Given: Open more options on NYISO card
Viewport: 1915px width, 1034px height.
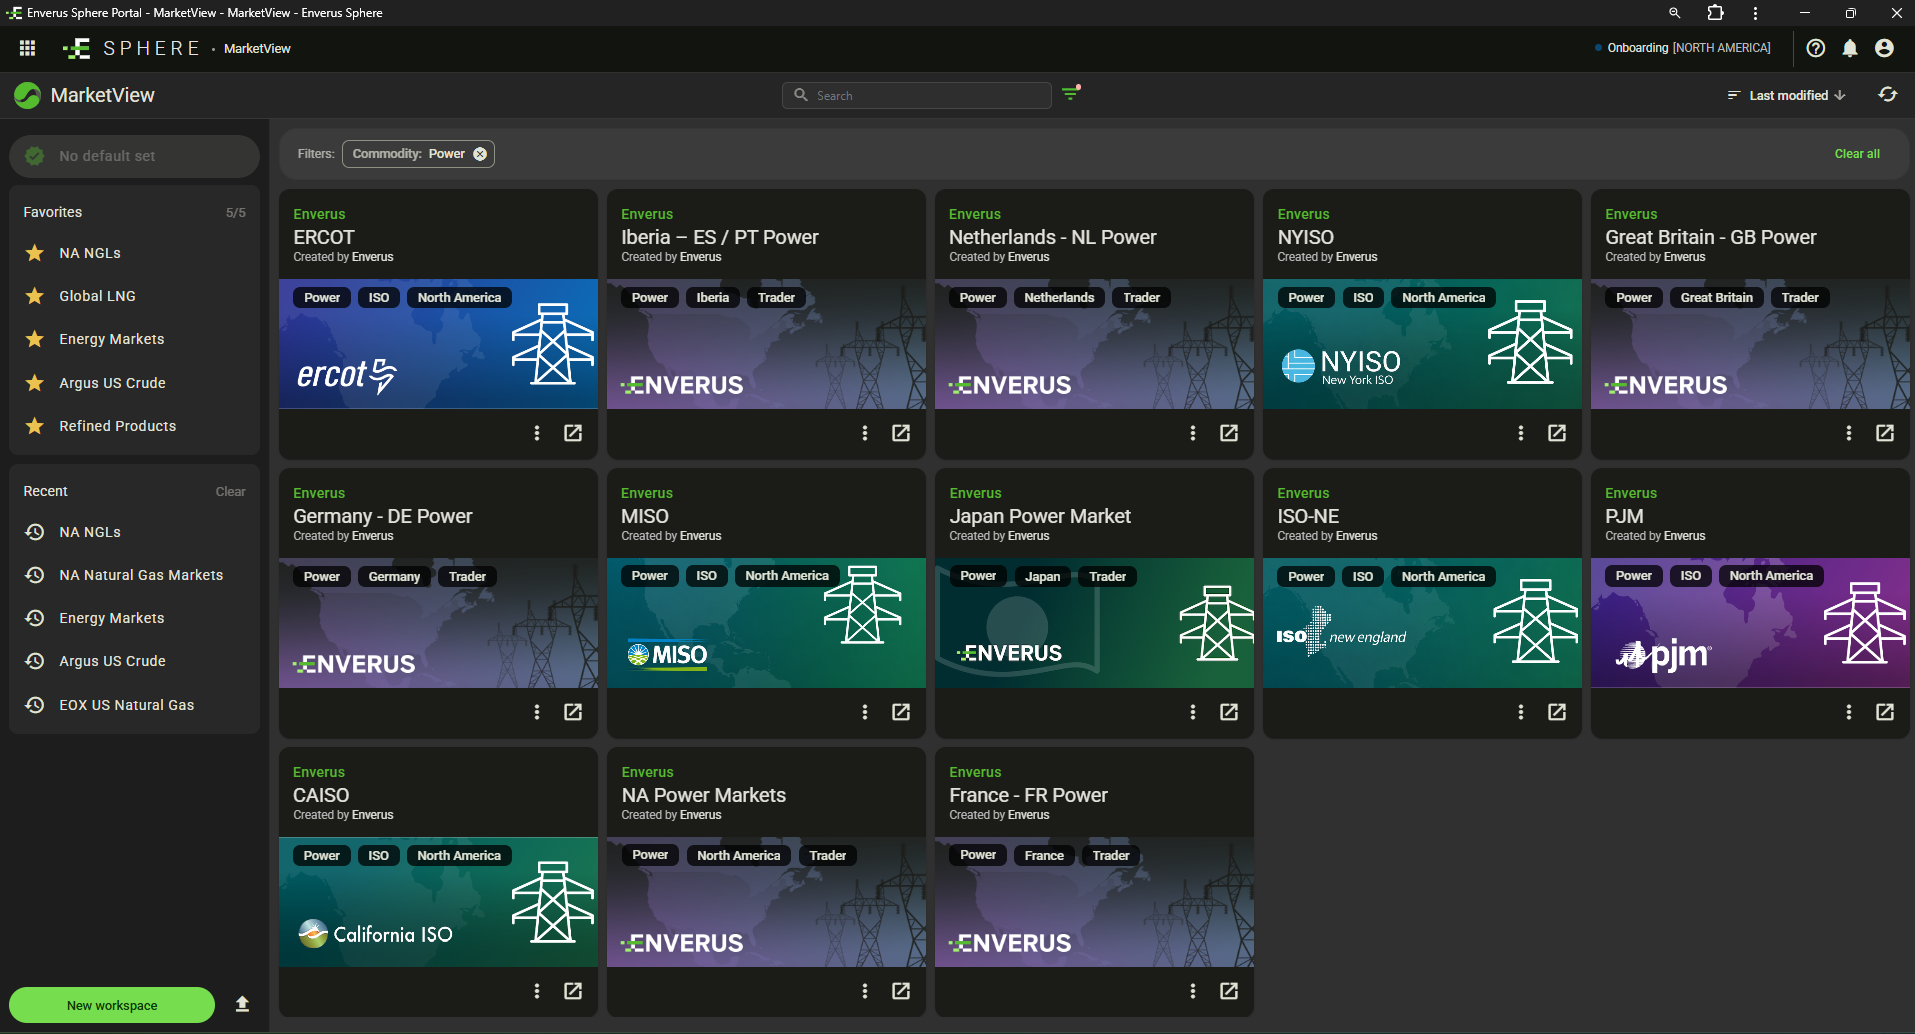Looking at the screenshot, I should [1521, 433].
